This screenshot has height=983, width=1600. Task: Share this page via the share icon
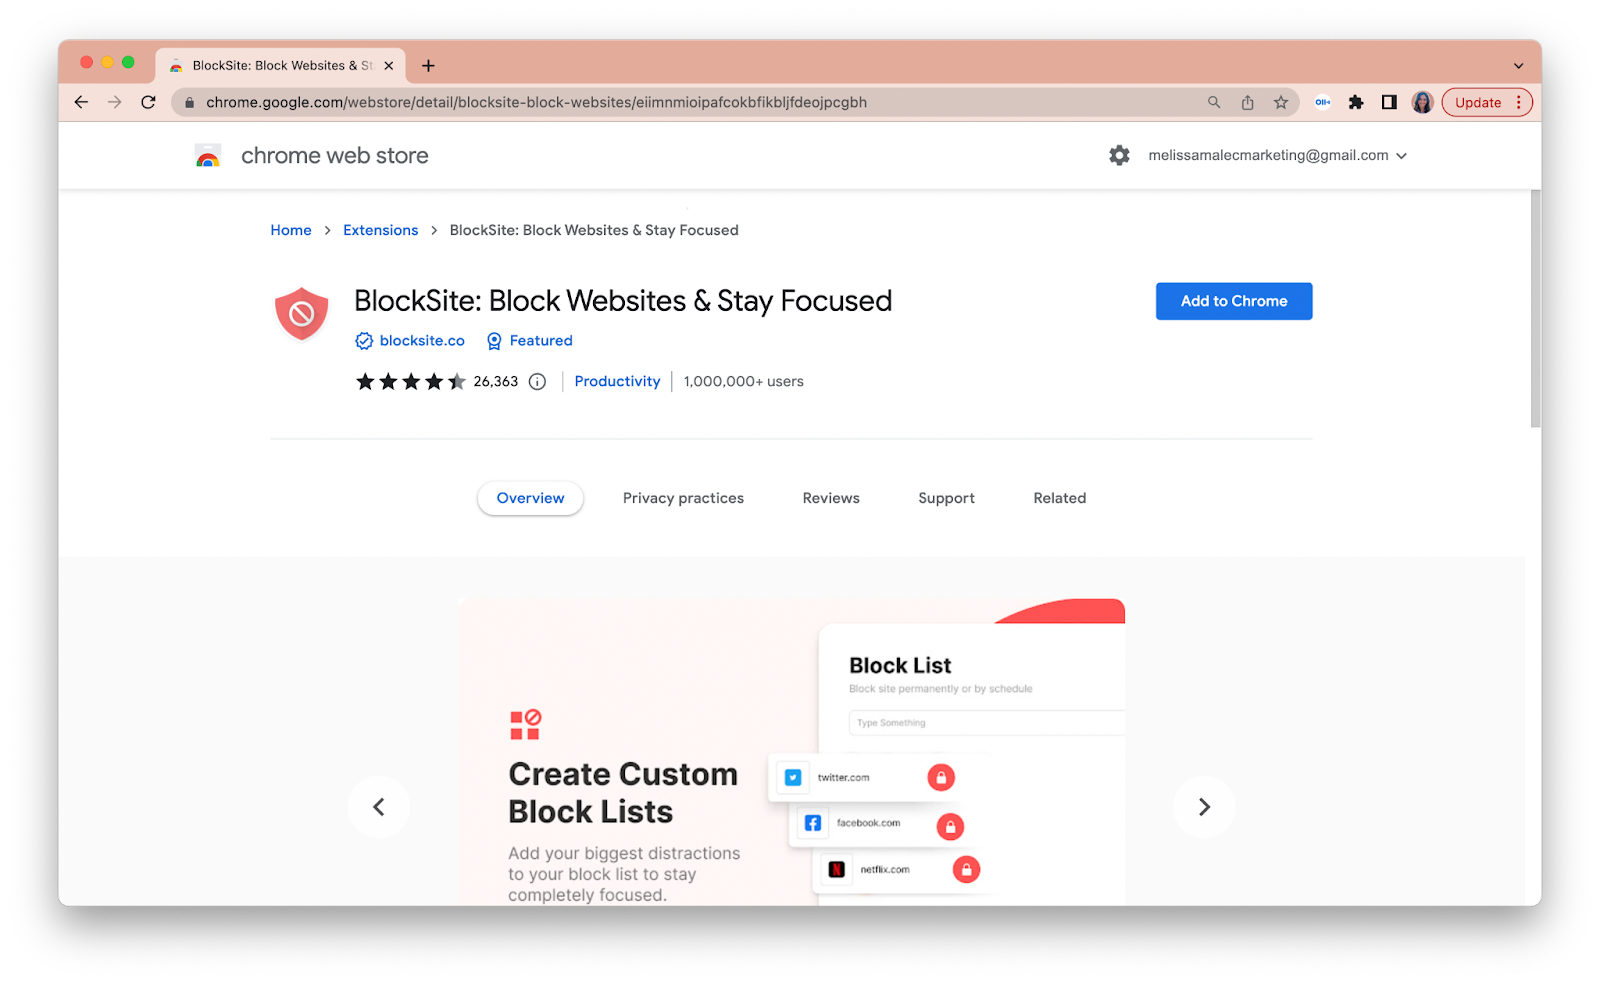pyautogui.click(x=1247, y=102)
